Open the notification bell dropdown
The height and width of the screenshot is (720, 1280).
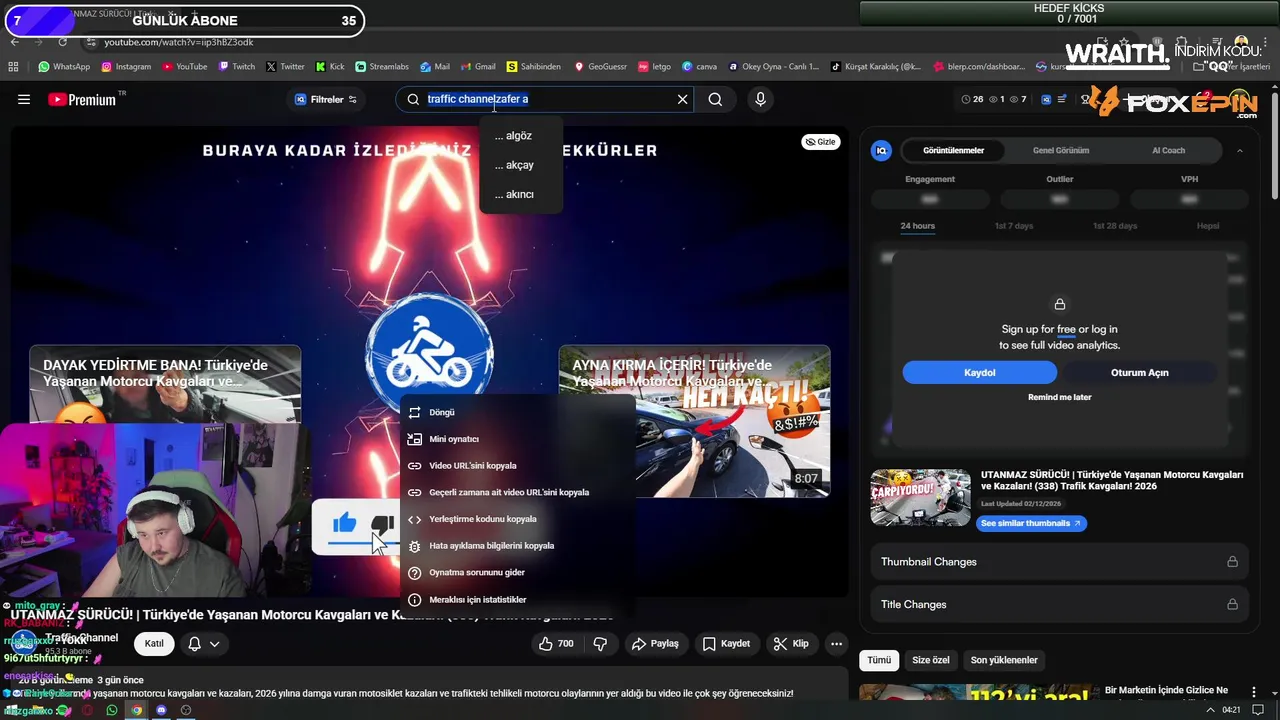click(203, 644)
